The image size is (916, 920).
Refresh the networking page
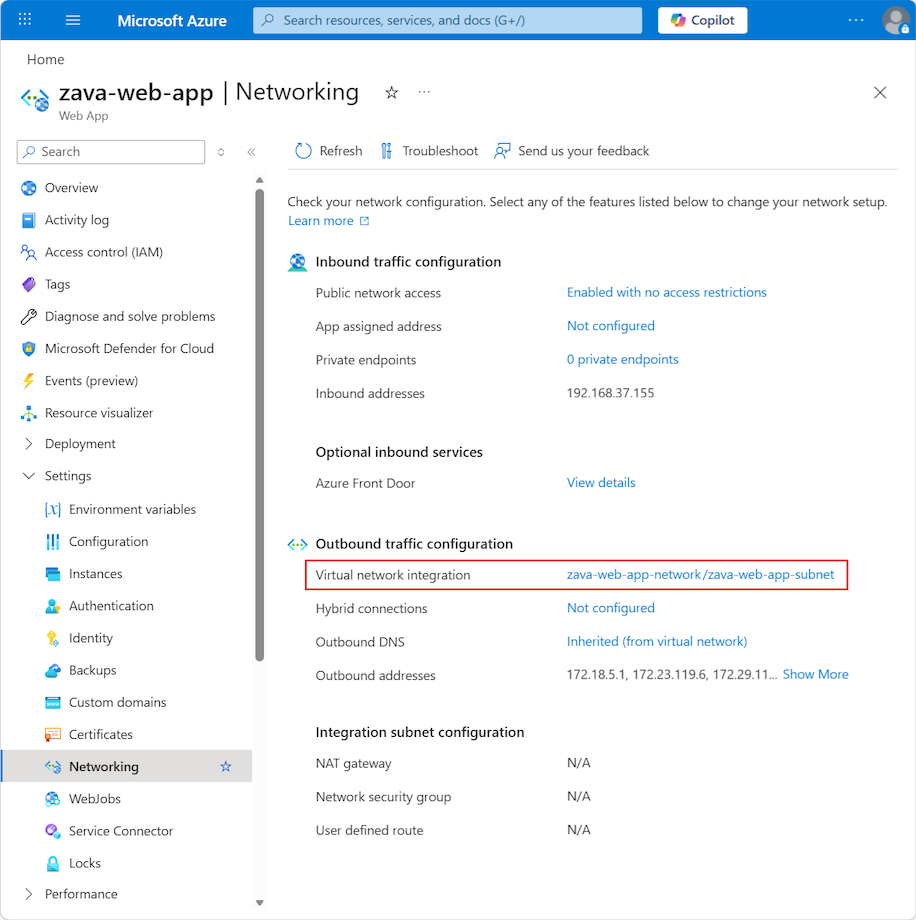[x=329, y=151]
